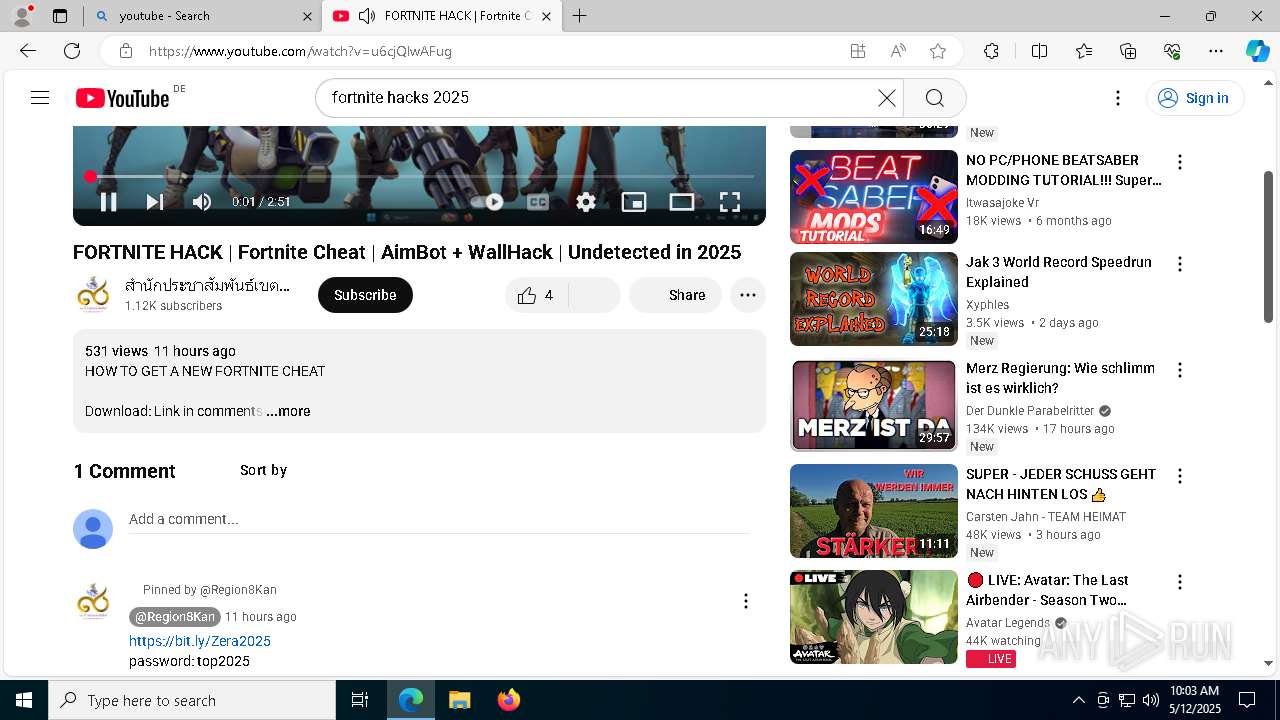Open File Explorer from taskbar
The image size is (1280, 720).
pos(459,700)
